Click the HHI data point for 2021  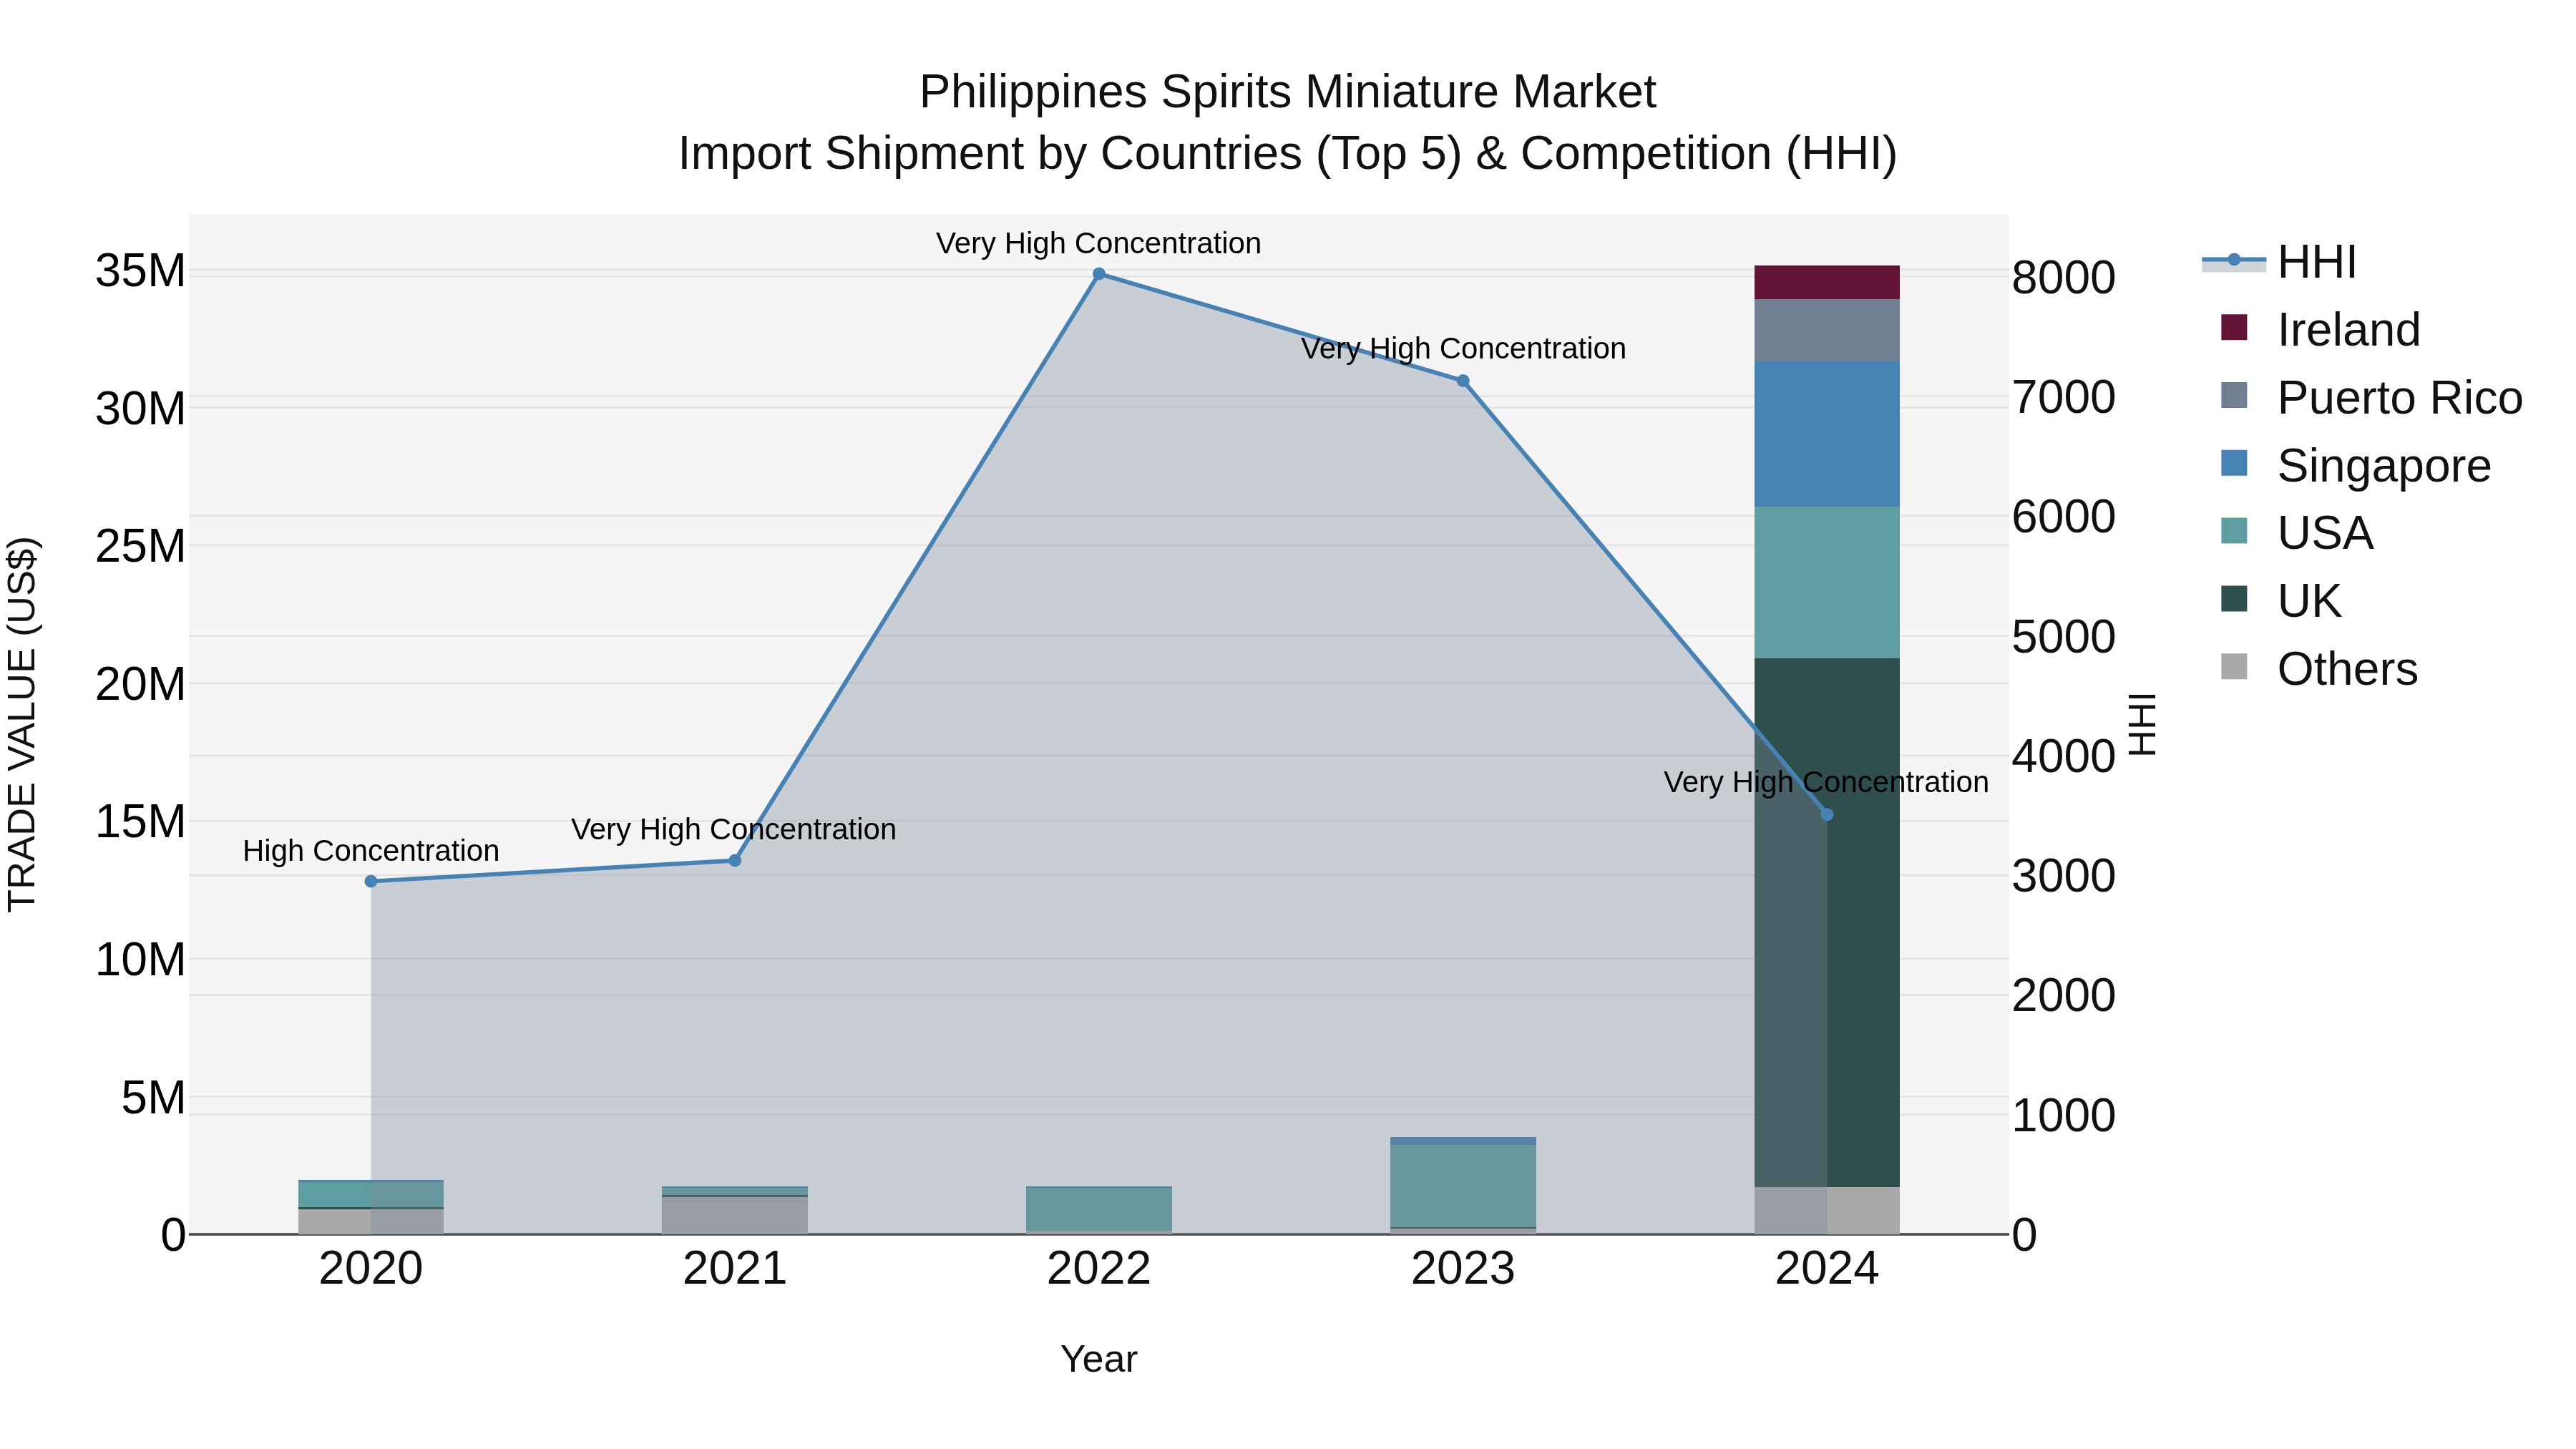(x=735, y=860)
